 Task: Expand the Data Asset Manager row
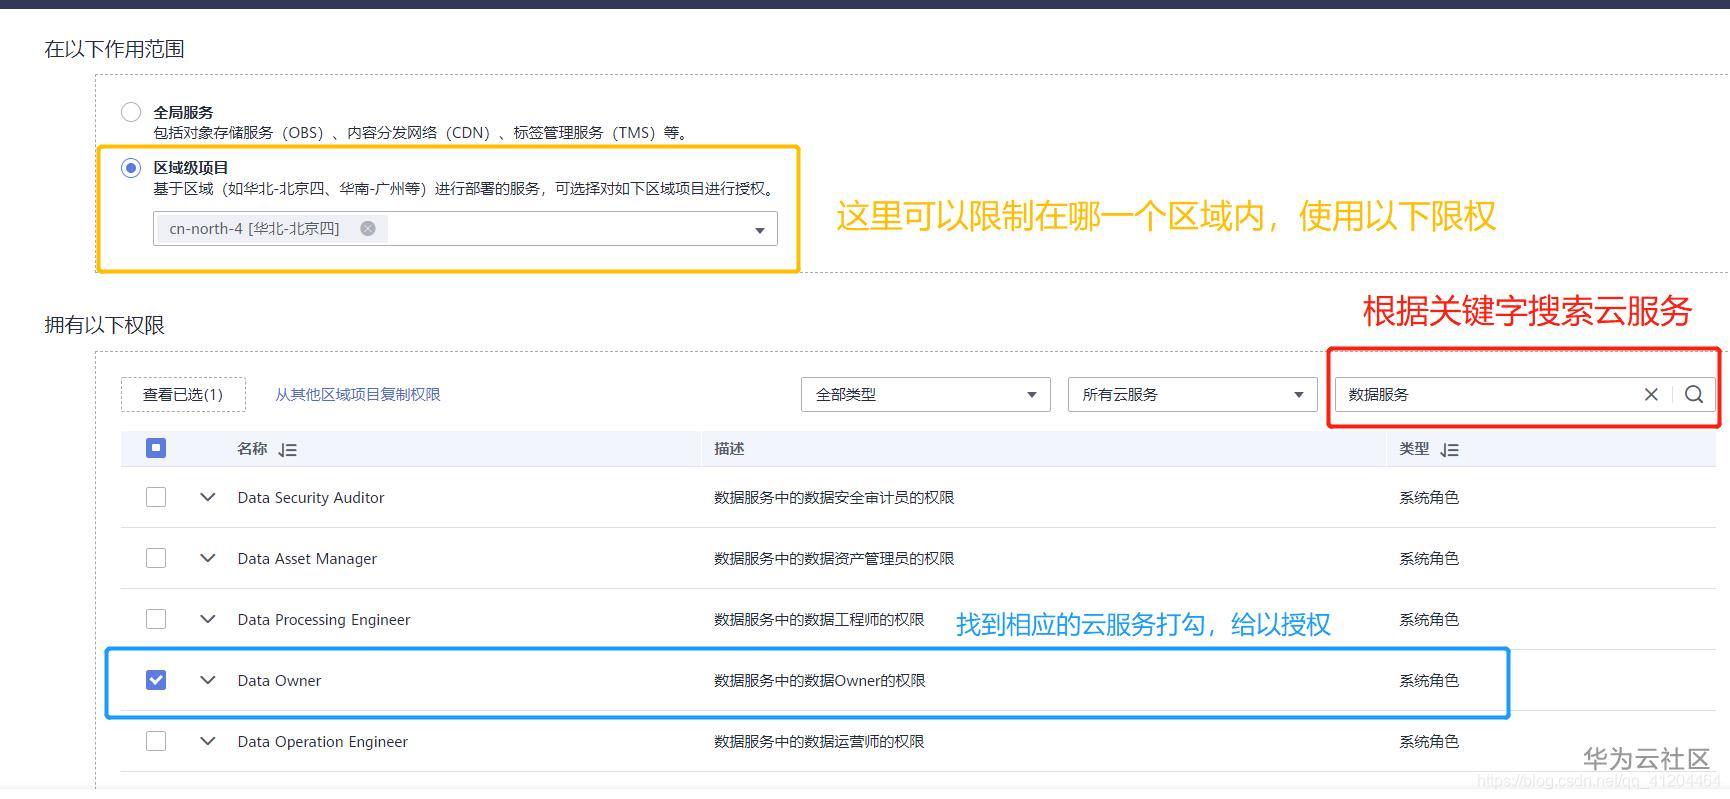click(208, 558)
